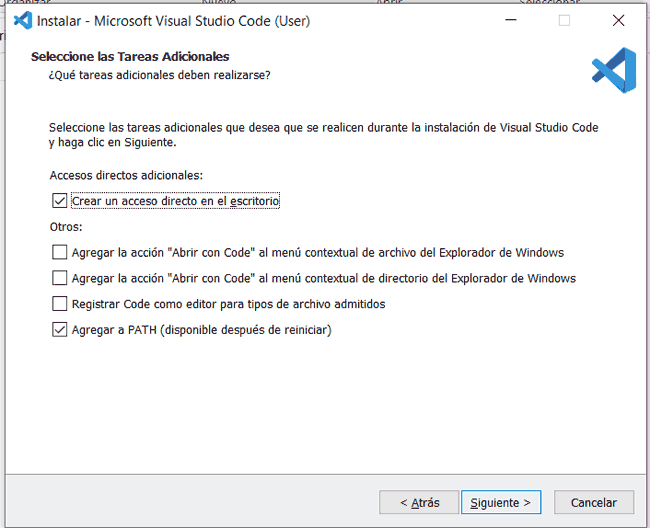This screenshot has width=650, height=528.
Task: Click "Siguiente >" to continue installation
Action: pos(502,502)
